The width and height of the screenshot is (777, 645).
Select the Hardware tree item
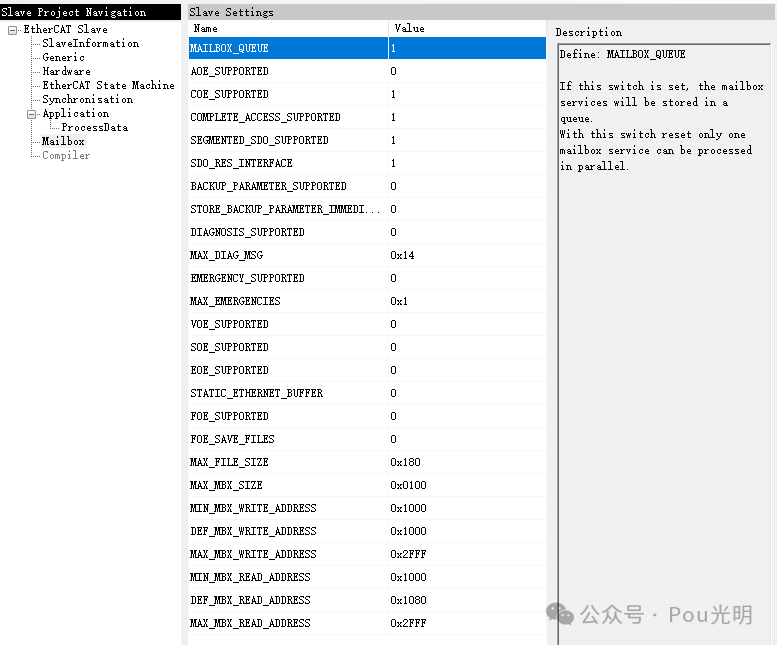pos(66,71)
